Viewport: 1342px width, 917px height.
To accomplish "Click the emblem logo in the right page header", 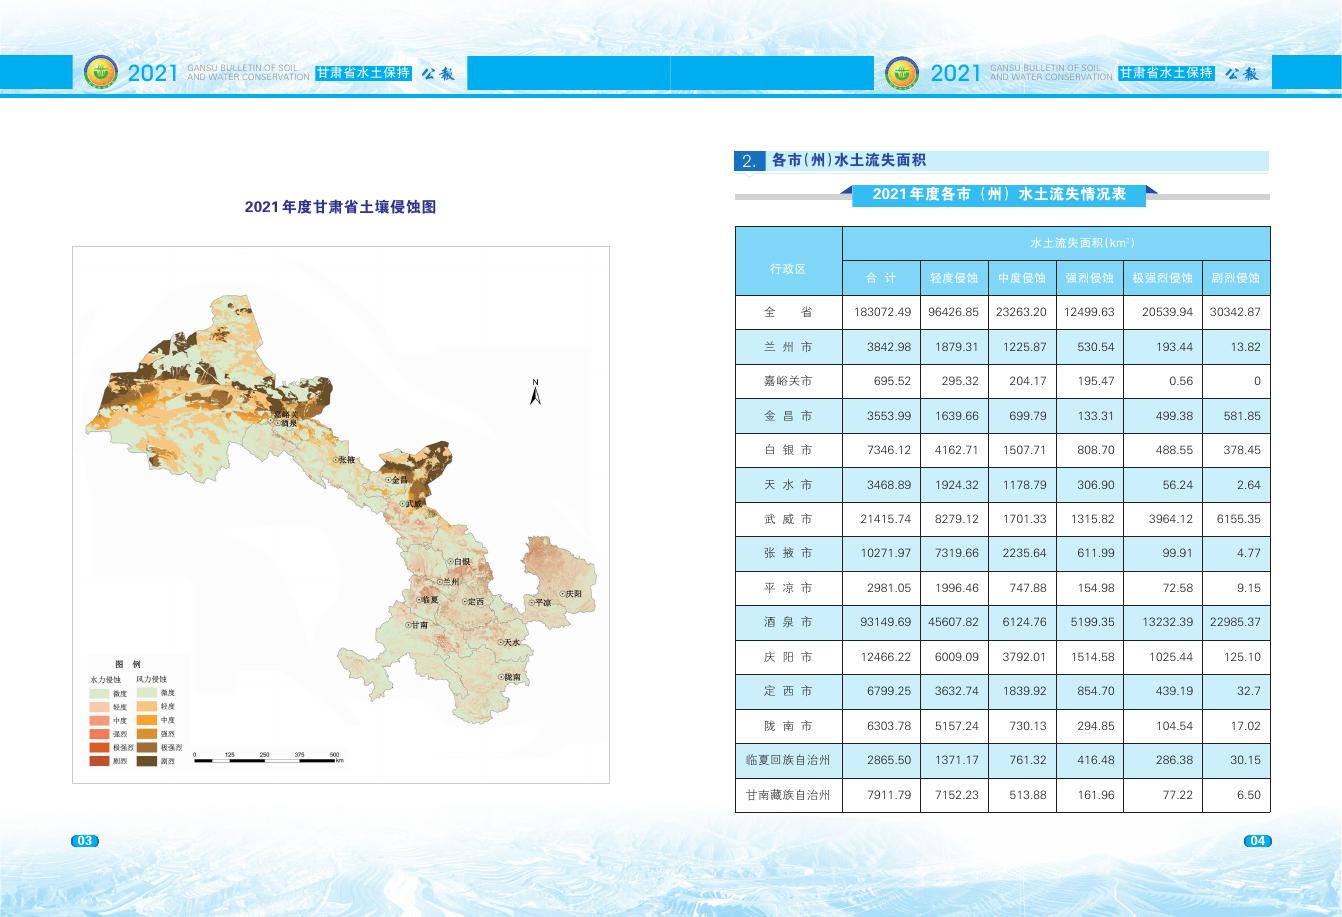I will pyautogui.click(x=902, y=72).
